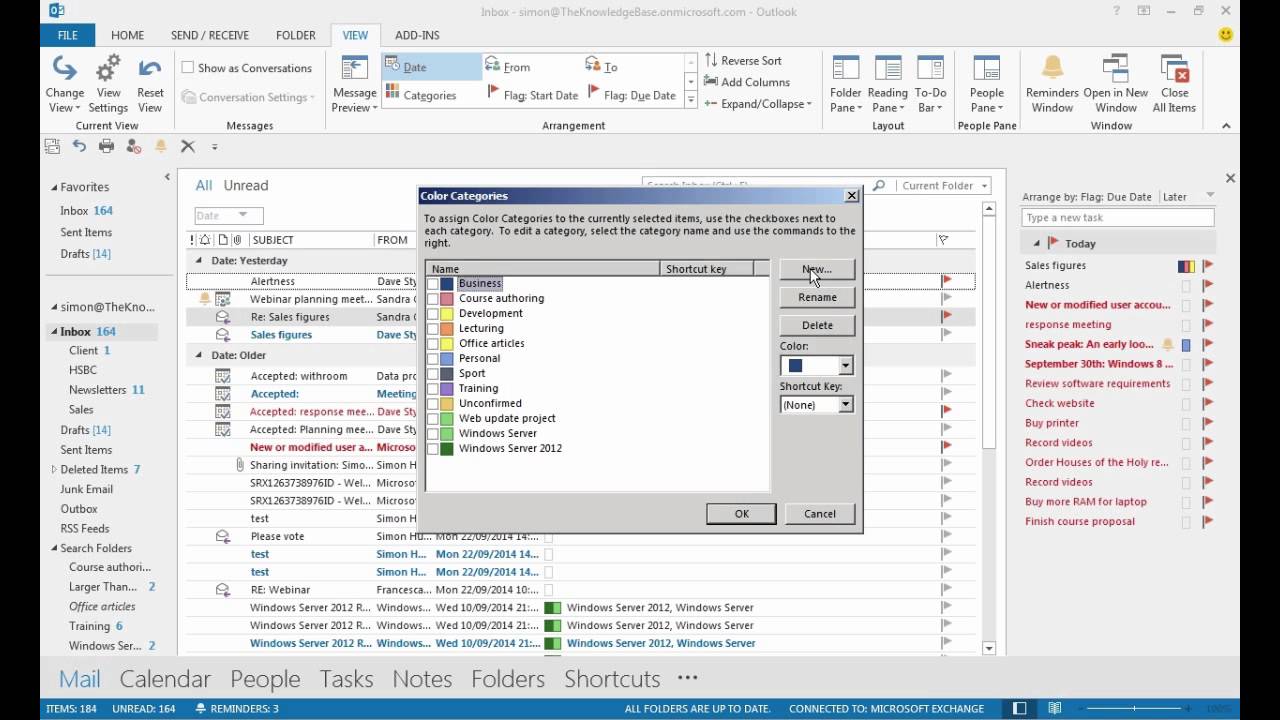Viewport: 1280px width, 720px height.
Task: Click the Undo icon in quick access toolbar
Action: (79, 146)
